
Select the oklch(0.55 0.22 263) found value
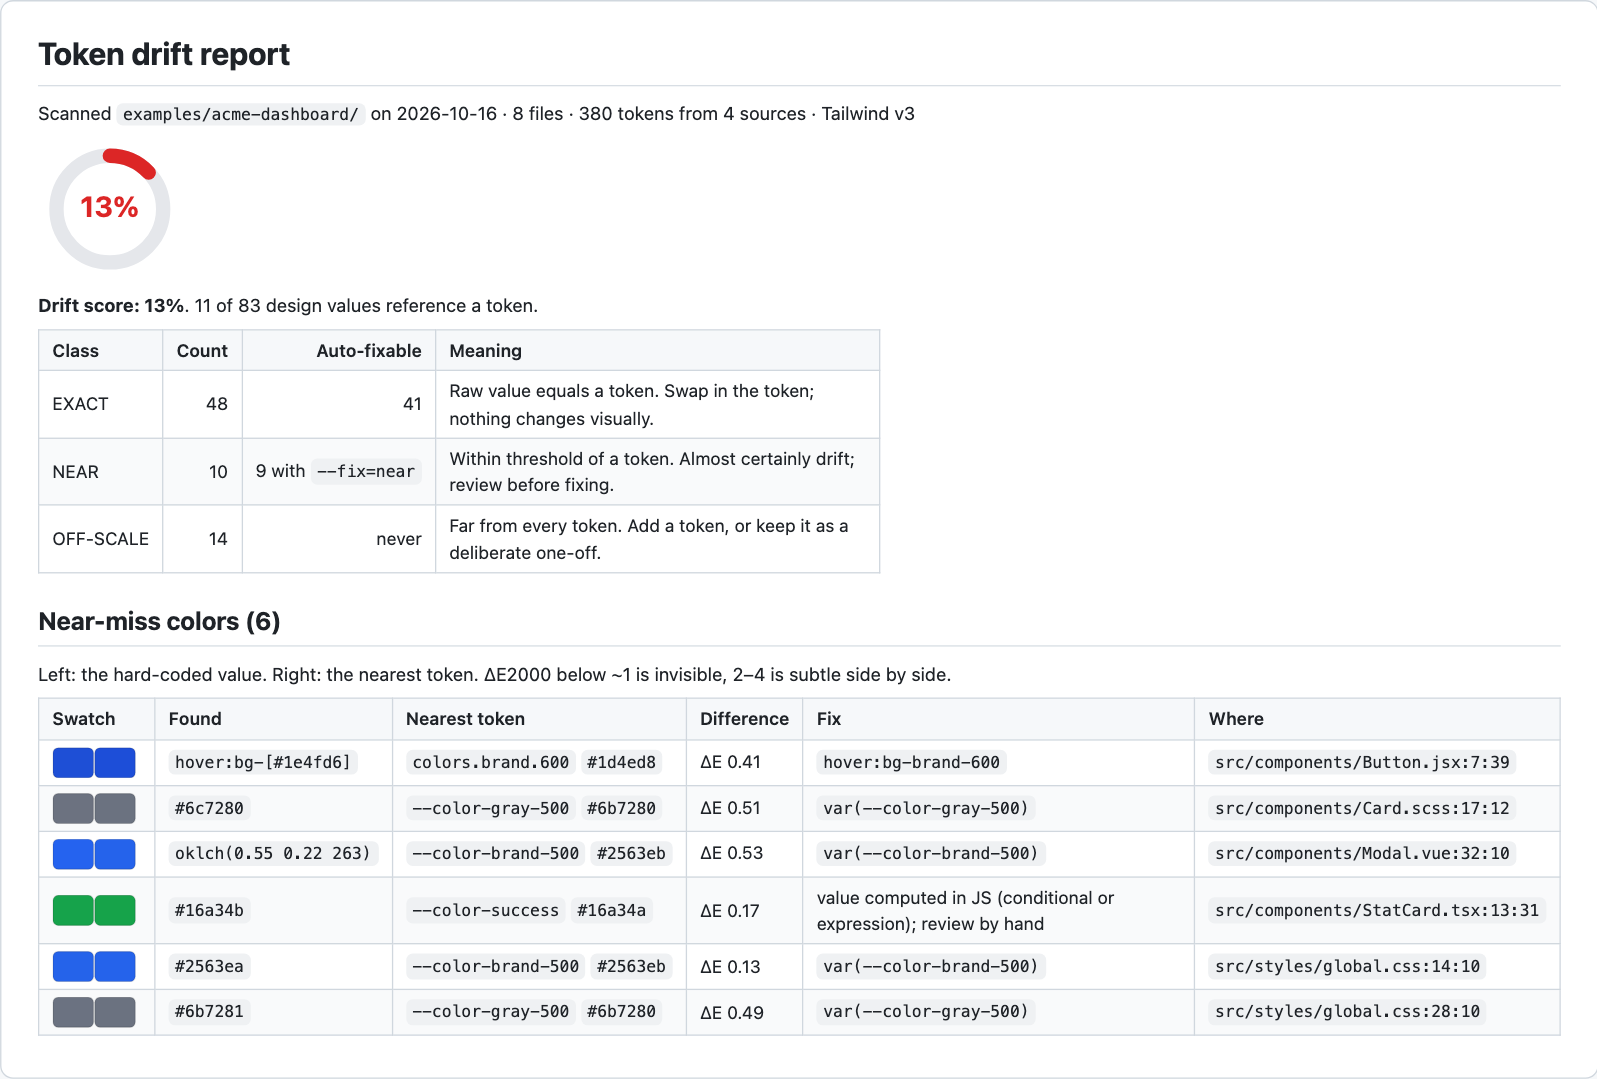273,854
